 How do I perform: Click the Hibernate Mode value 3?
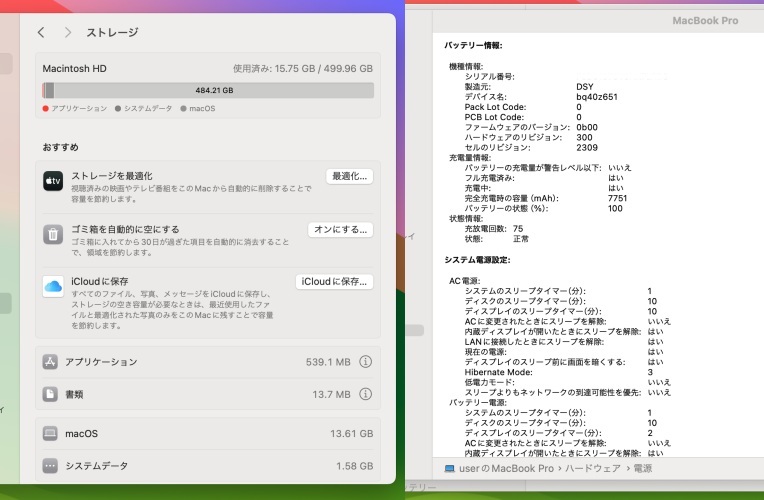pyautogui.click(x=650, y=372)
